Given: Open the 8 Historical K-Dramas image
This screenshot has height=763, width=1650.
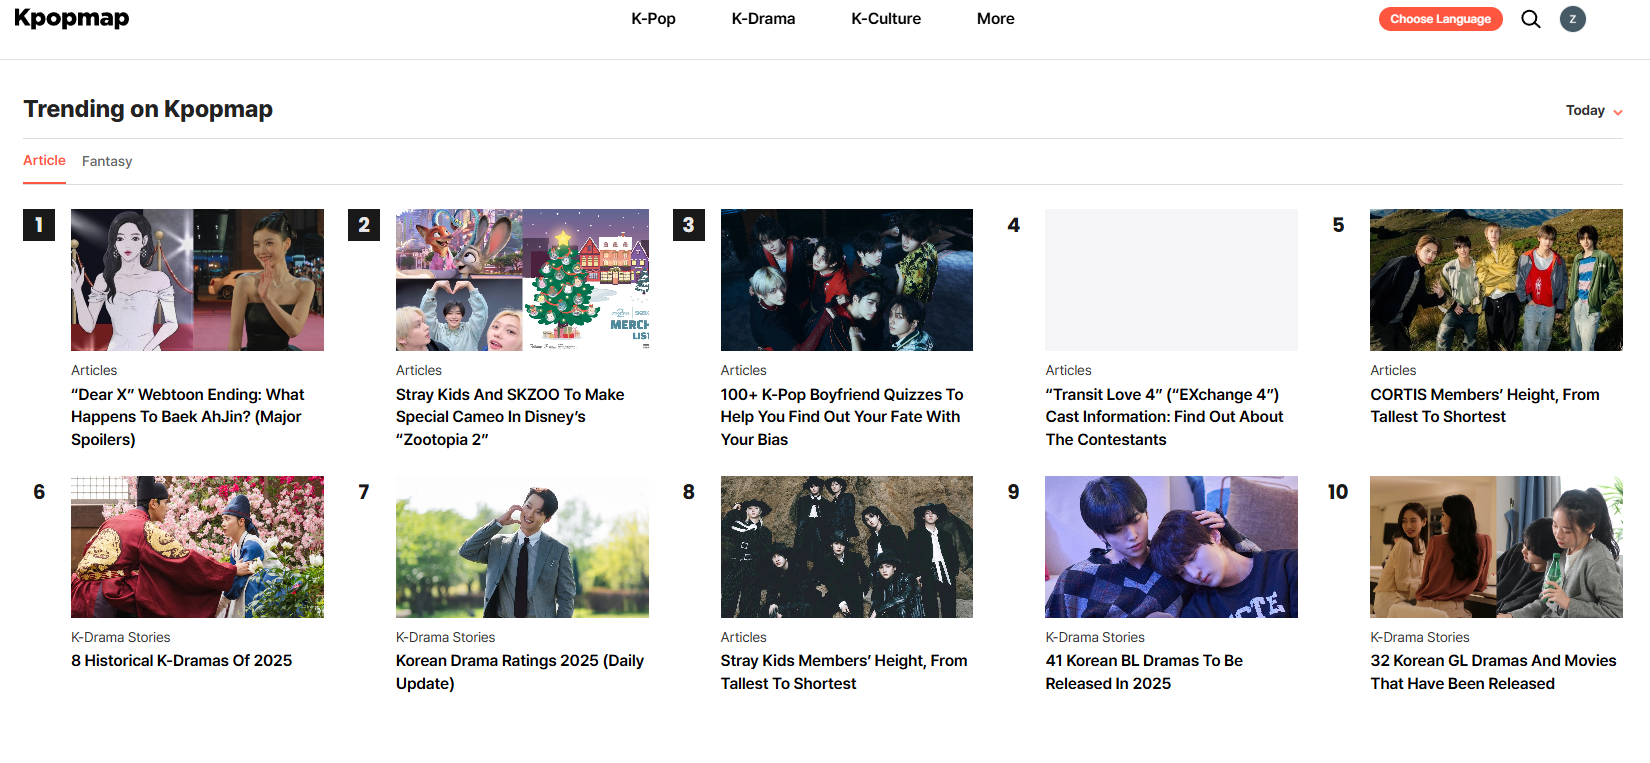Looking at the screenshot, I should pos(197,547).
